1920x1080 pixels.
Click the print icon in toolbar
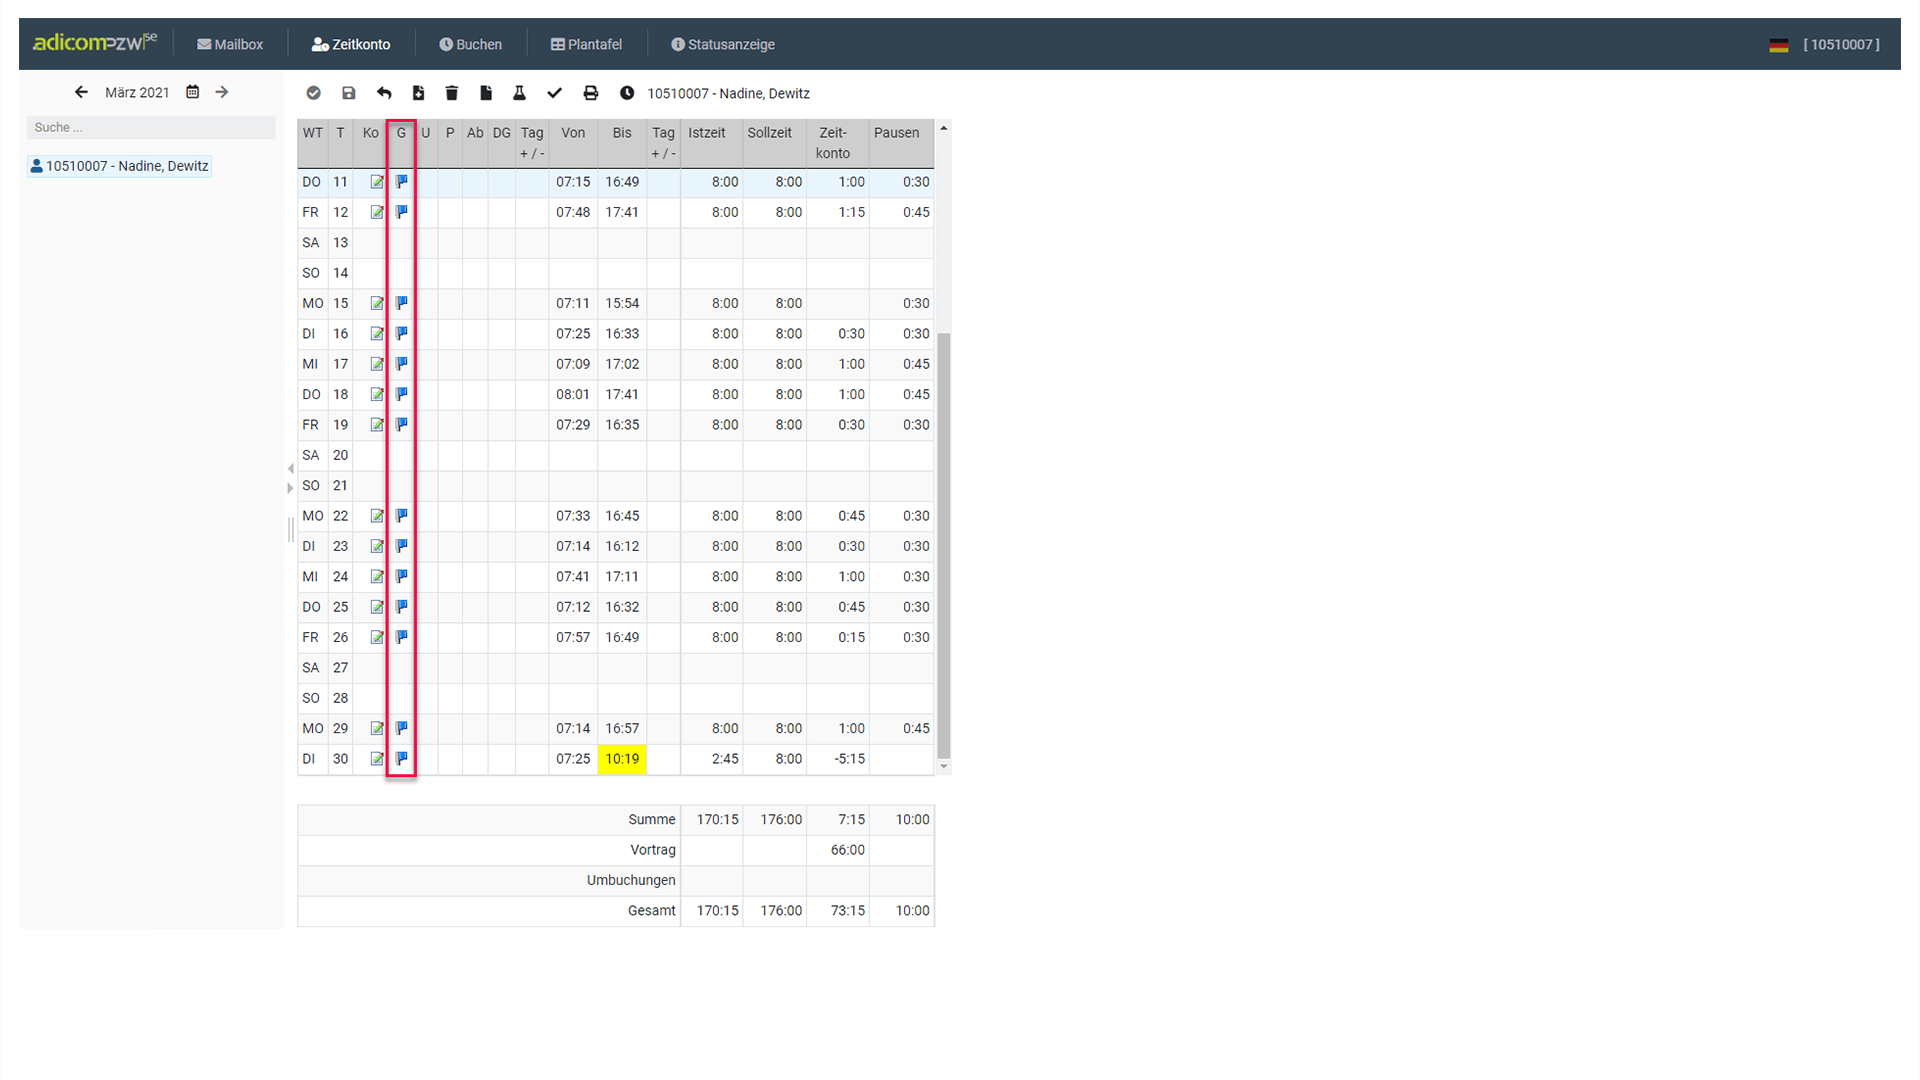click(591, 93)
